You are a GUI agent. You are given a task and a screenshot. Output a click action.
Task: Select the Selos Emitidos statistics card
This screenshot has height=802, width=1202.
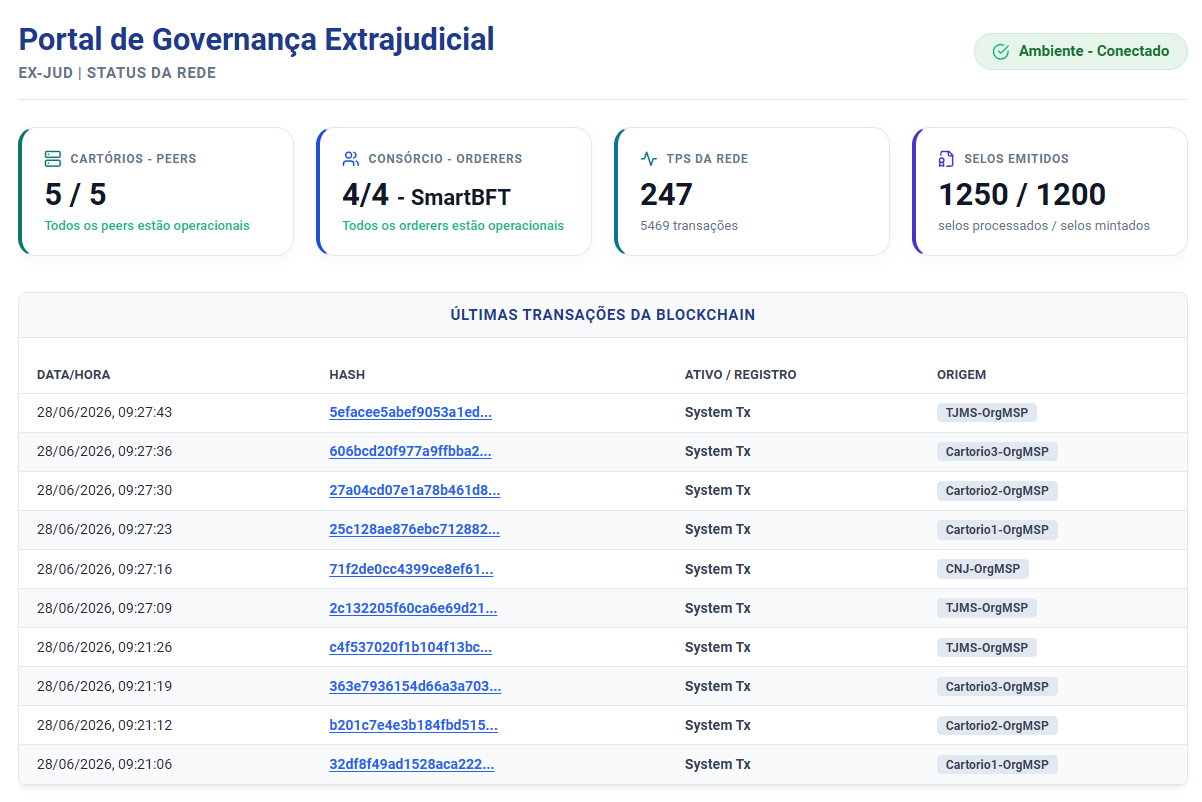tap(1049, 191)
